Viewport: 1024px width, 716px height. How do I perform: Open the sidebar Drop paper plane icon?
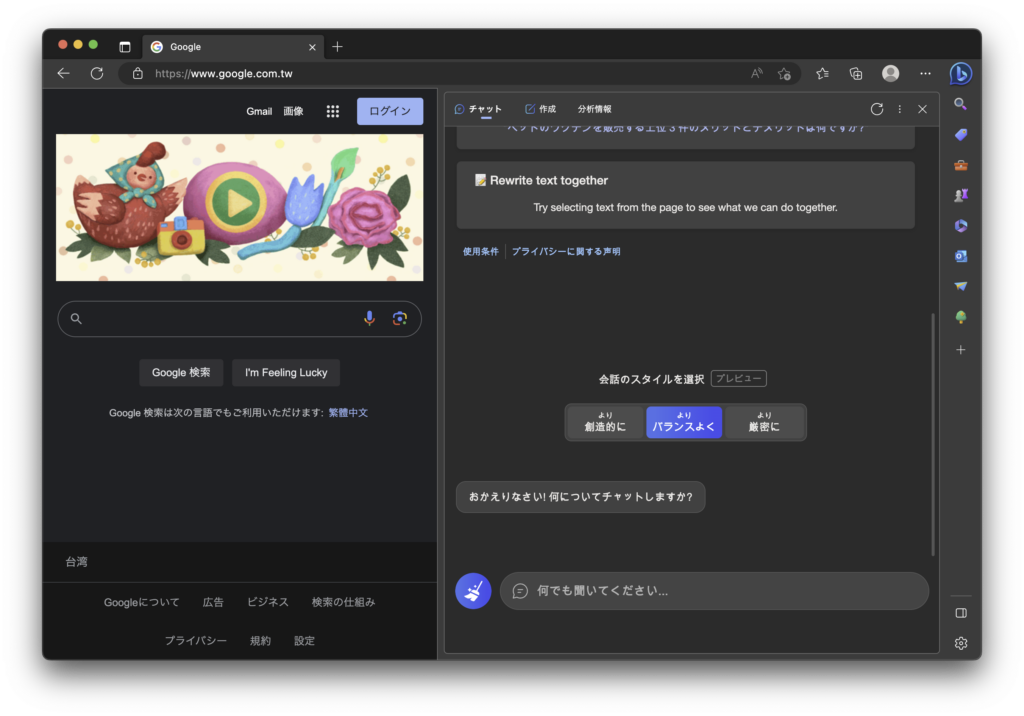(x=960, y=286)
